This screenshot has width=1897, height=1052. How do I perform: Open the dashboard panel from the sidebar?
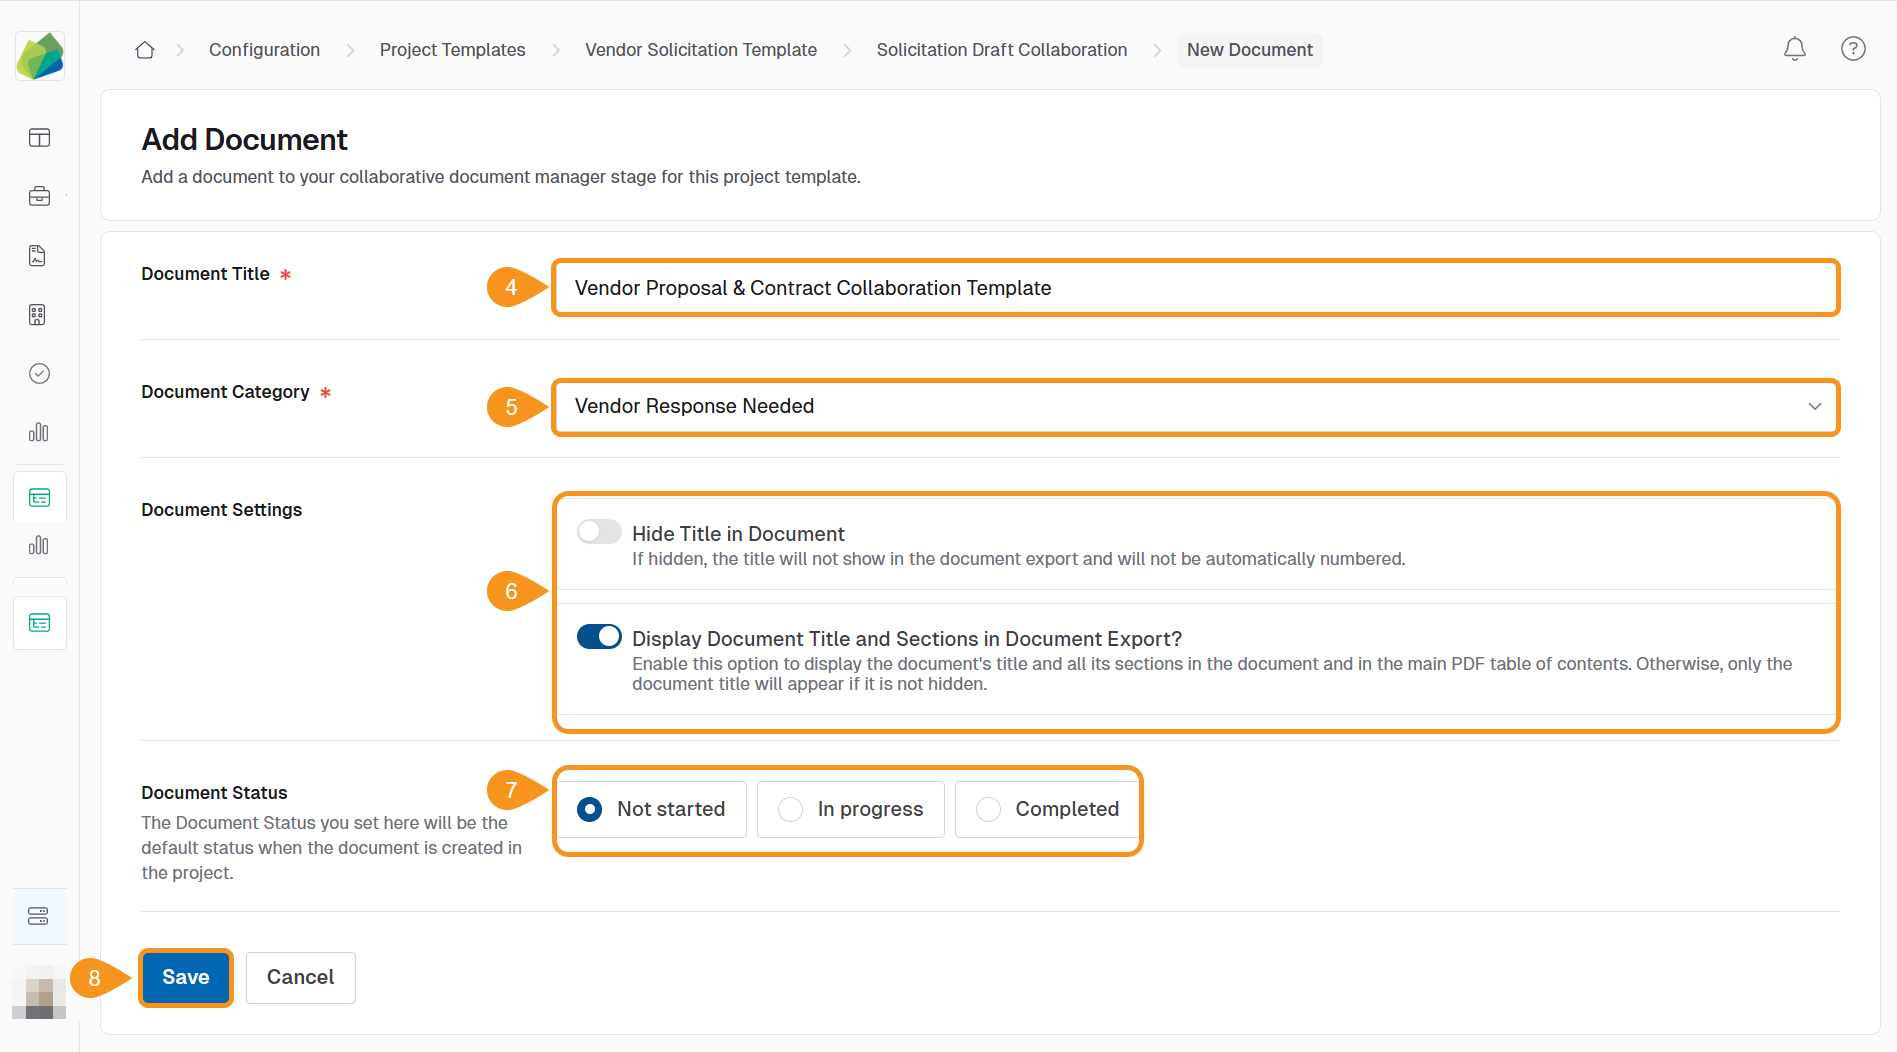point(39,138)
